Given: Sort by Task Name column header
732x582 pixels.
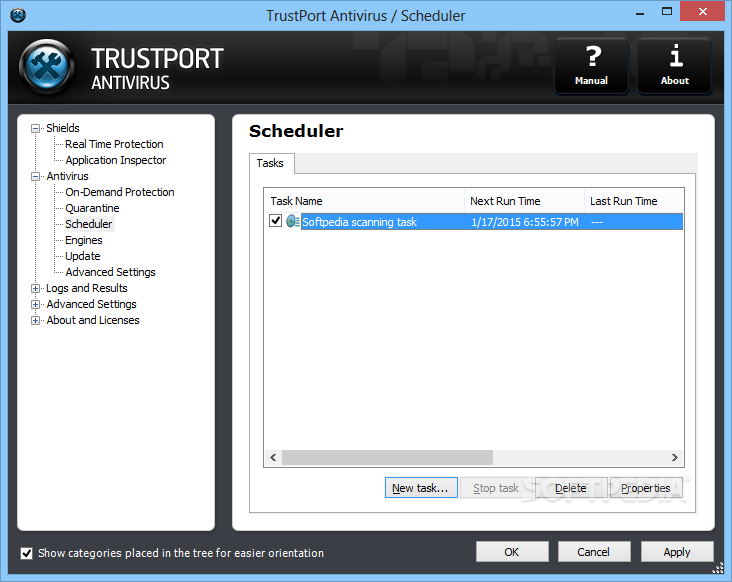Looking at the screenshot, I should (x=364, y=201).
